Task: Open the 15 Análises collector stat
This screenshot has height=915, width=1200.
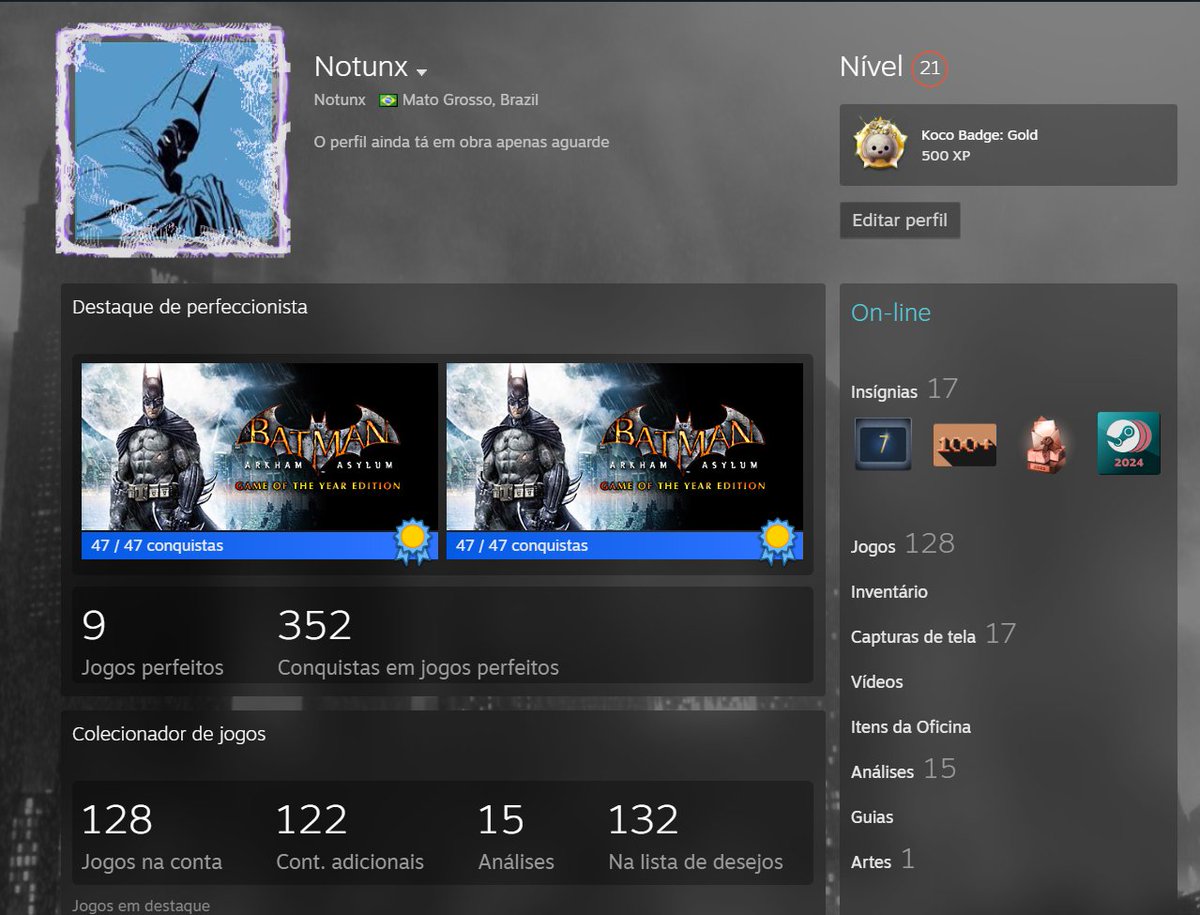Action: pos(515,837)
